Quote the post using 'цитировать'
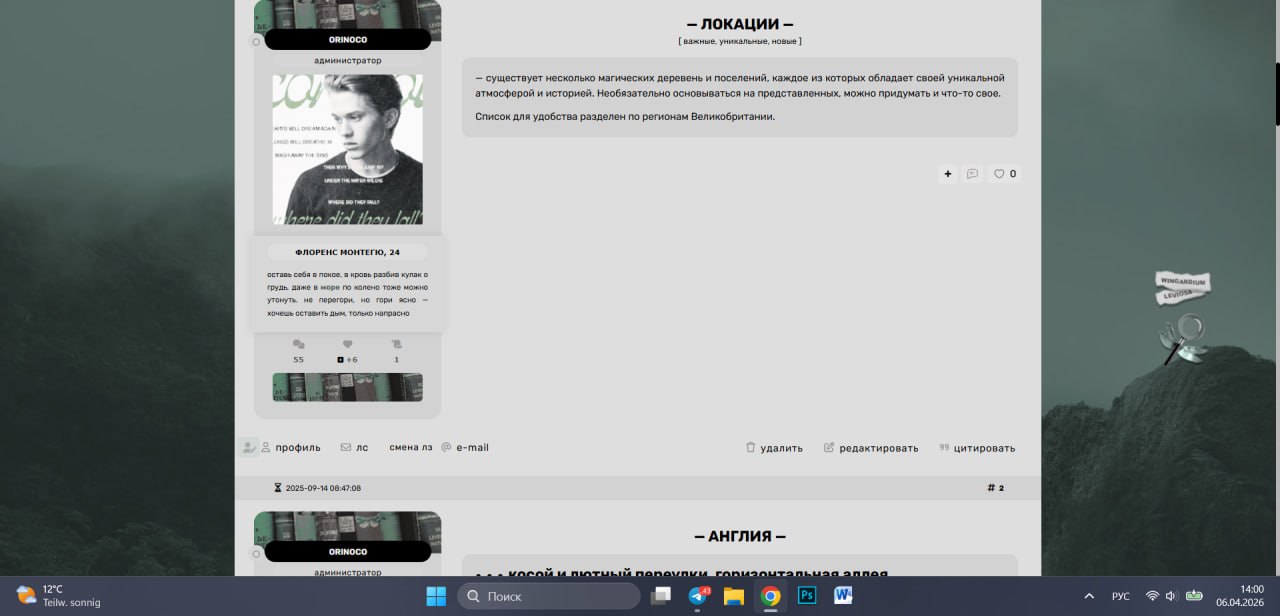1280x616 pixels. (977, 448)
